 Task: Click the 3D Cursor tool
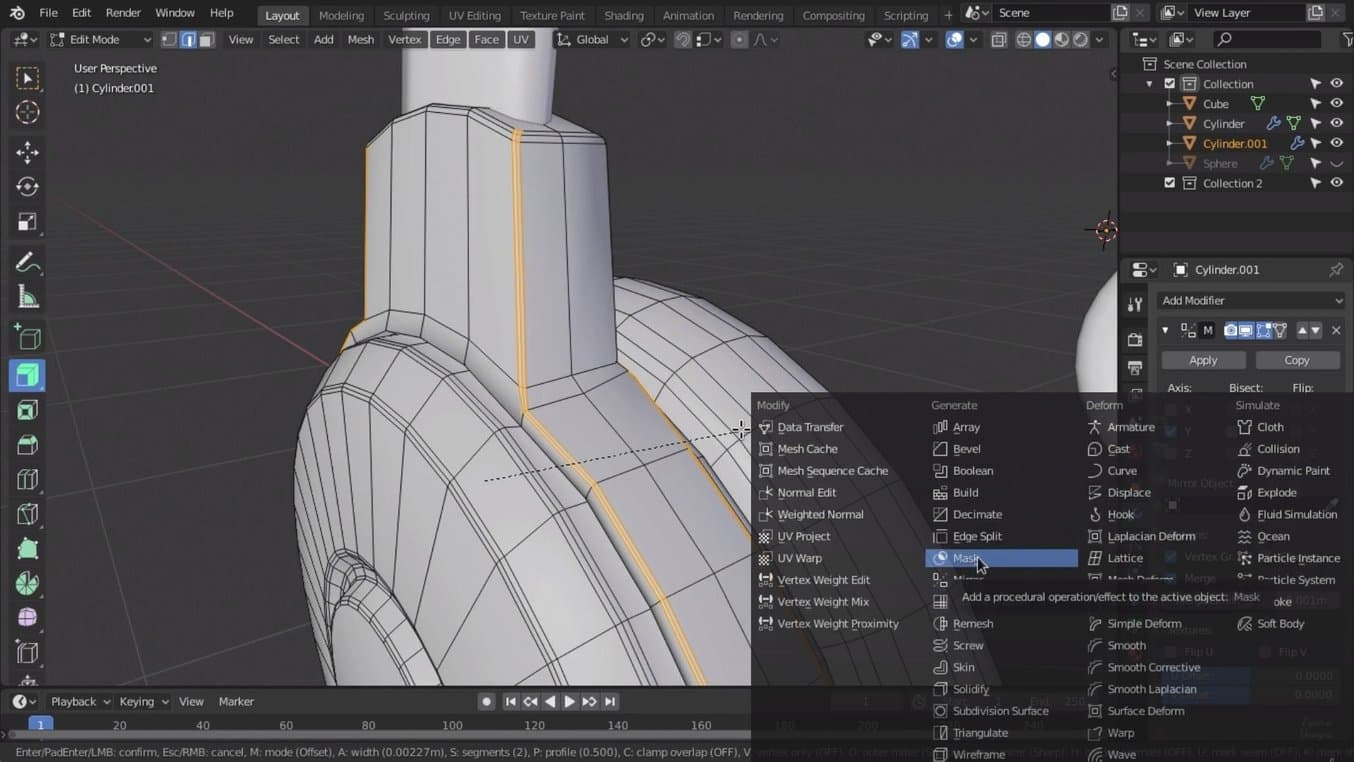coord(27,112)
